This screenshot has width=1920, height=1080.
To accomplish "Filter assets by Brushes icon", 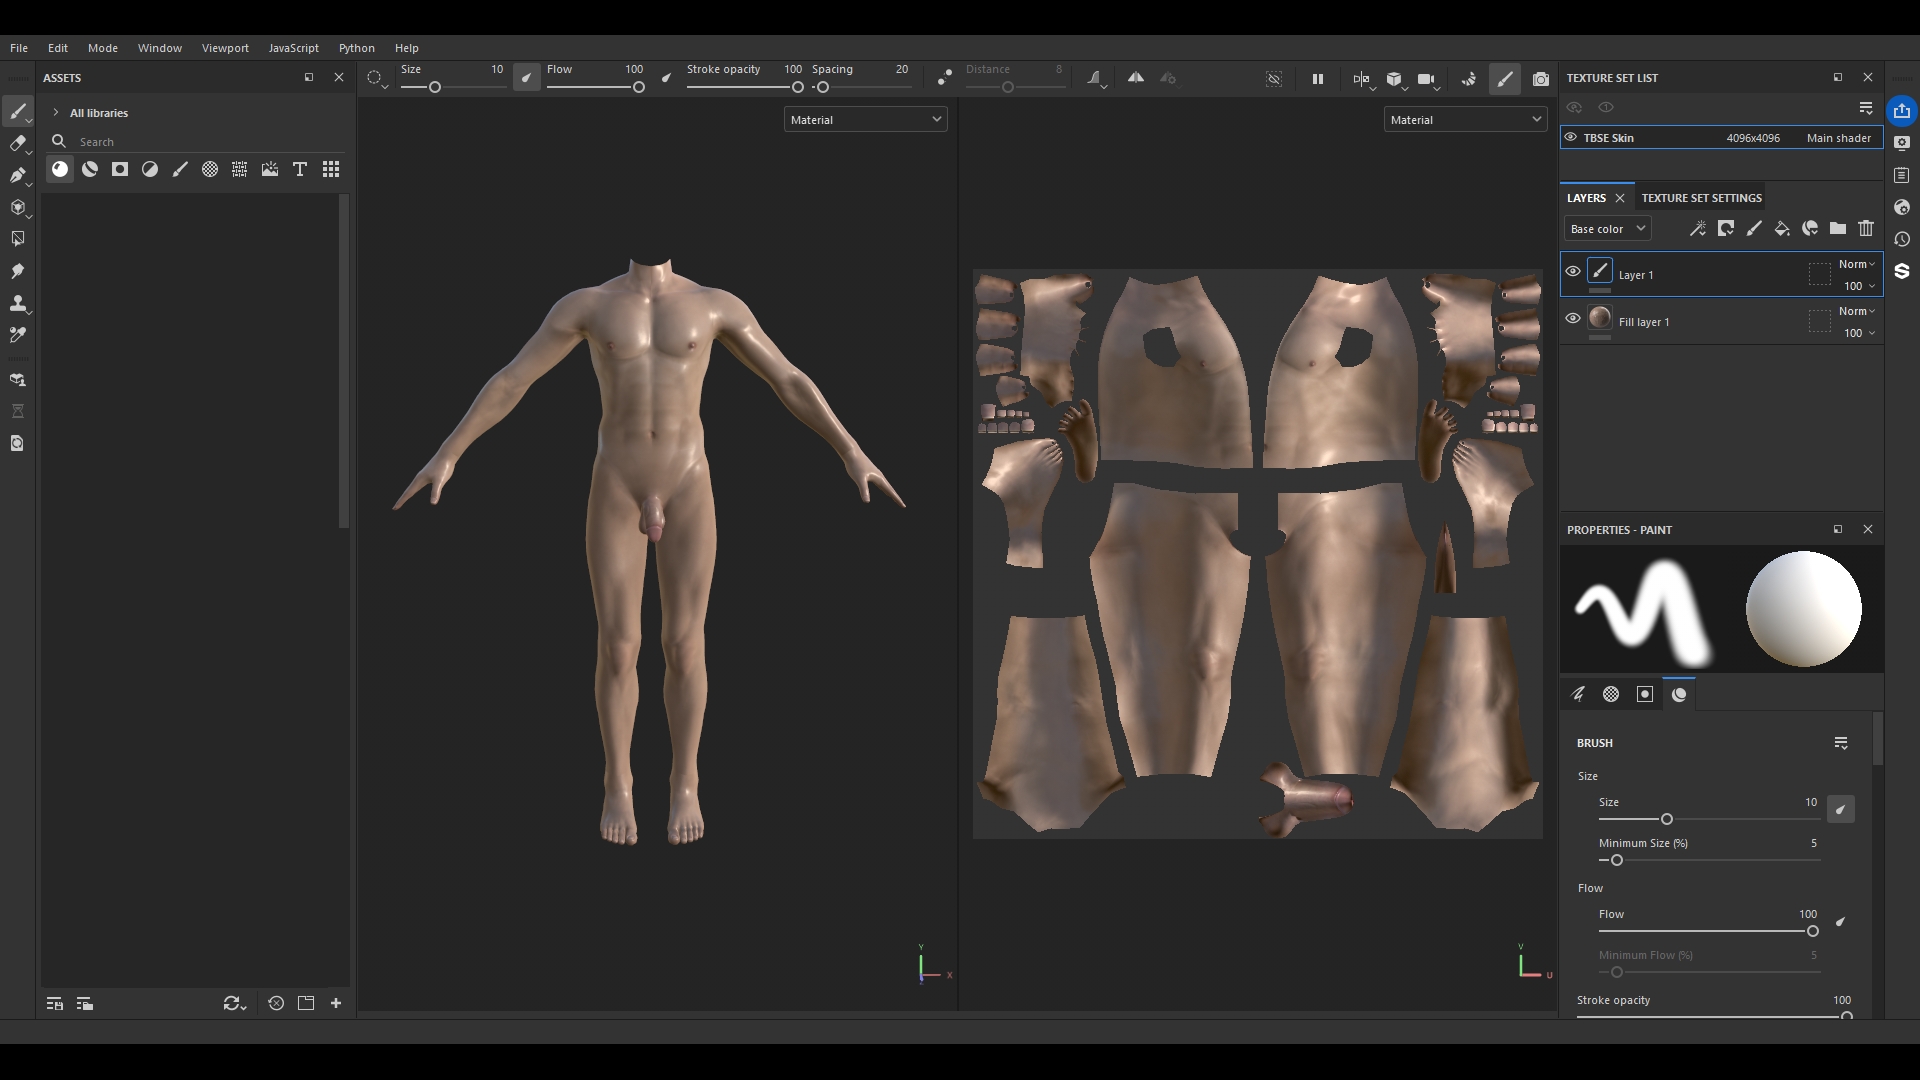I will click(180, 170).
